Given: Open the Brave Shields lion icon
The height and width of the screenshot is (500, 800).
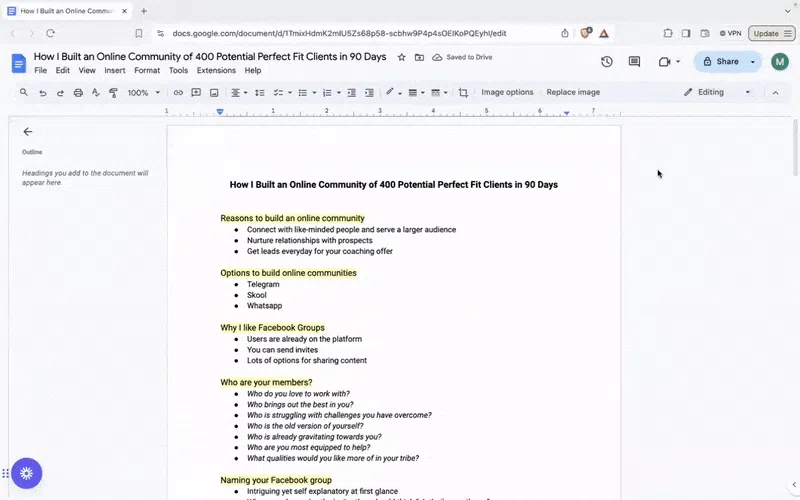Looking at the screenshot, I should point(586,33).
